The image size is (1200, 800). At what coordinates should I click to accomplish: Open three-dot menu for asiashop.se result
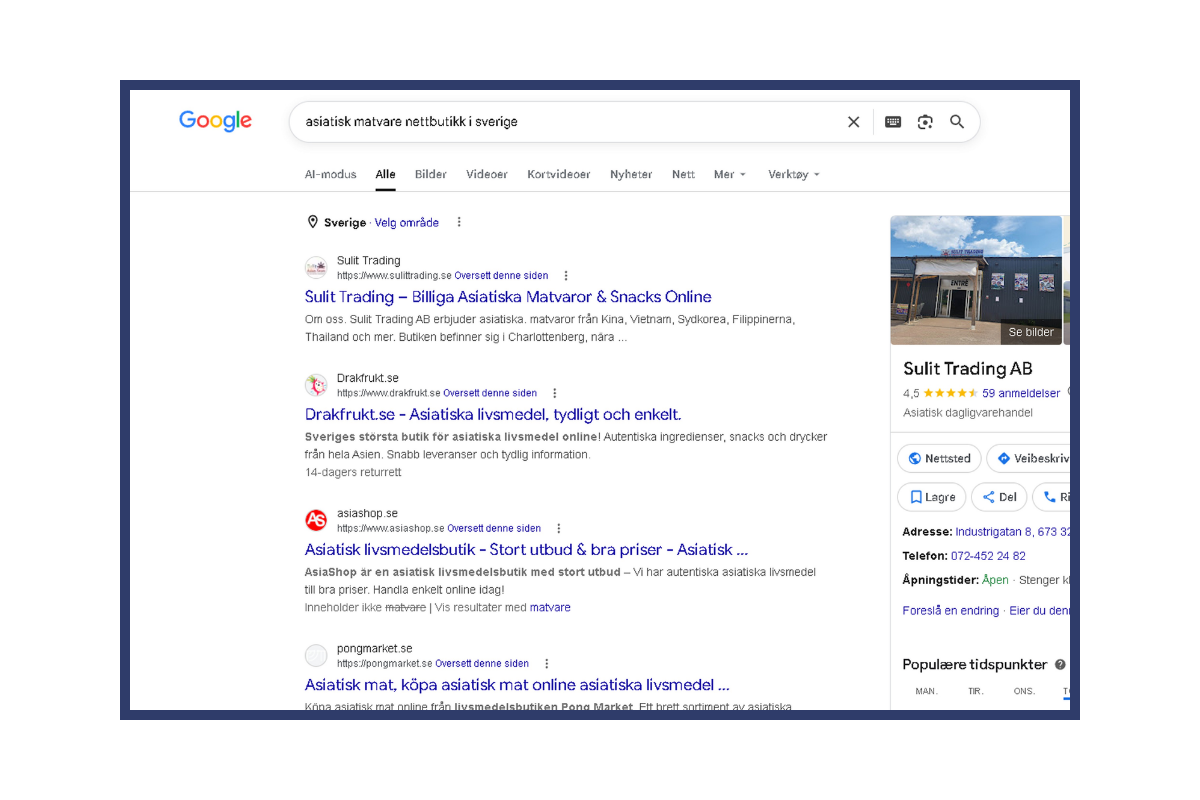click(559, 528)
